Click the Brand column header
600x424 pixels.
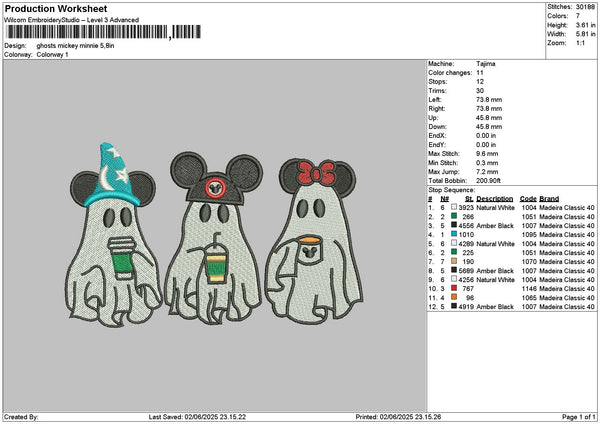[x=549, y=198]
